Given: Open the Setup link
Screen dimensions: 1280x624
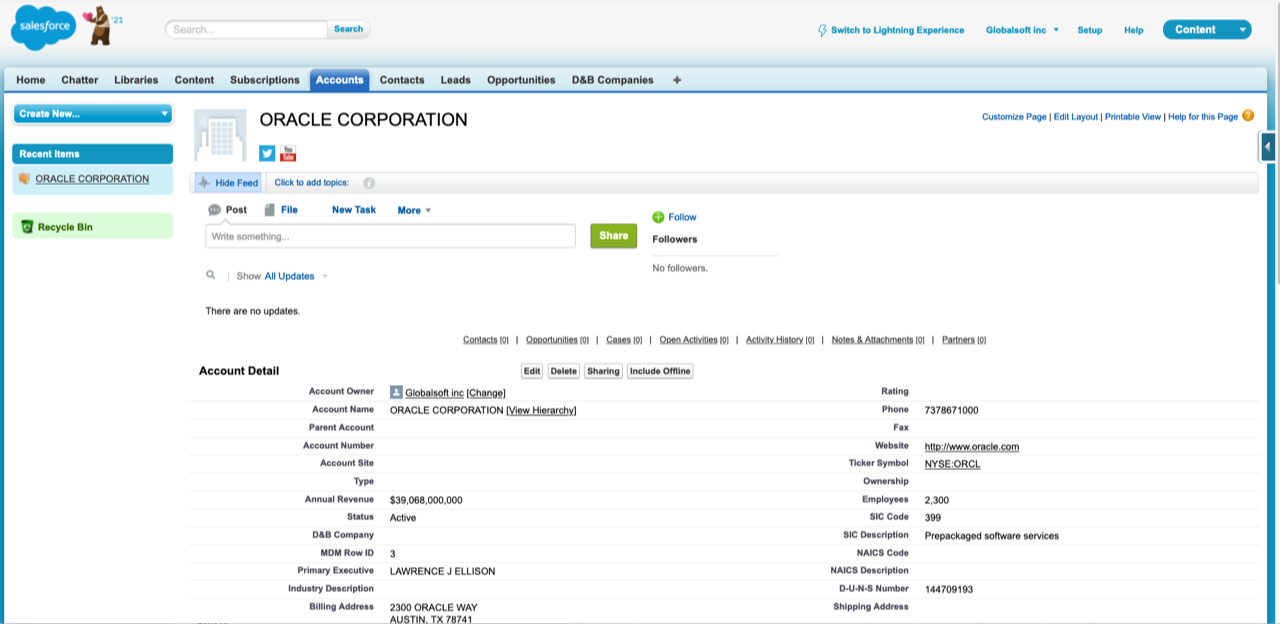Looking at the screenshot, I should [x=1090, y=30].
